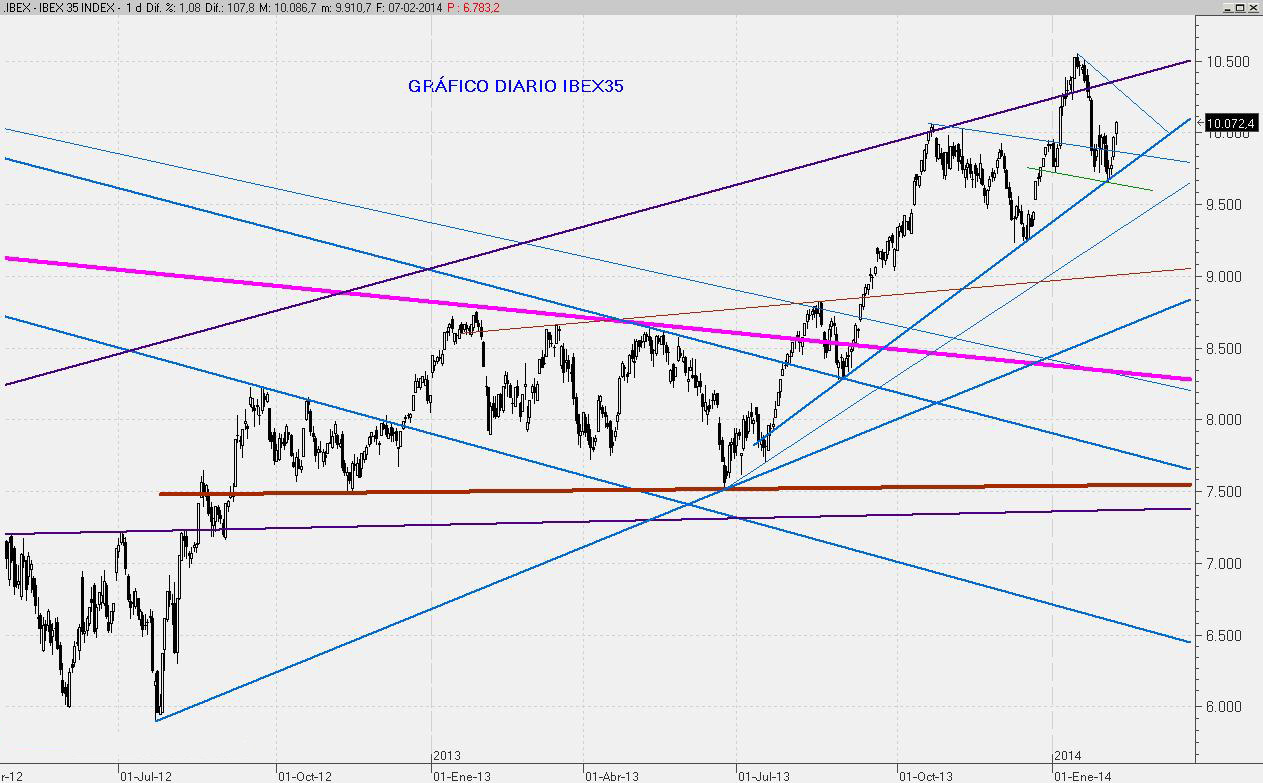Click the 01-Jul-12 date on time axis
This screenshot has height=783, width=1263.
[144, 774]
